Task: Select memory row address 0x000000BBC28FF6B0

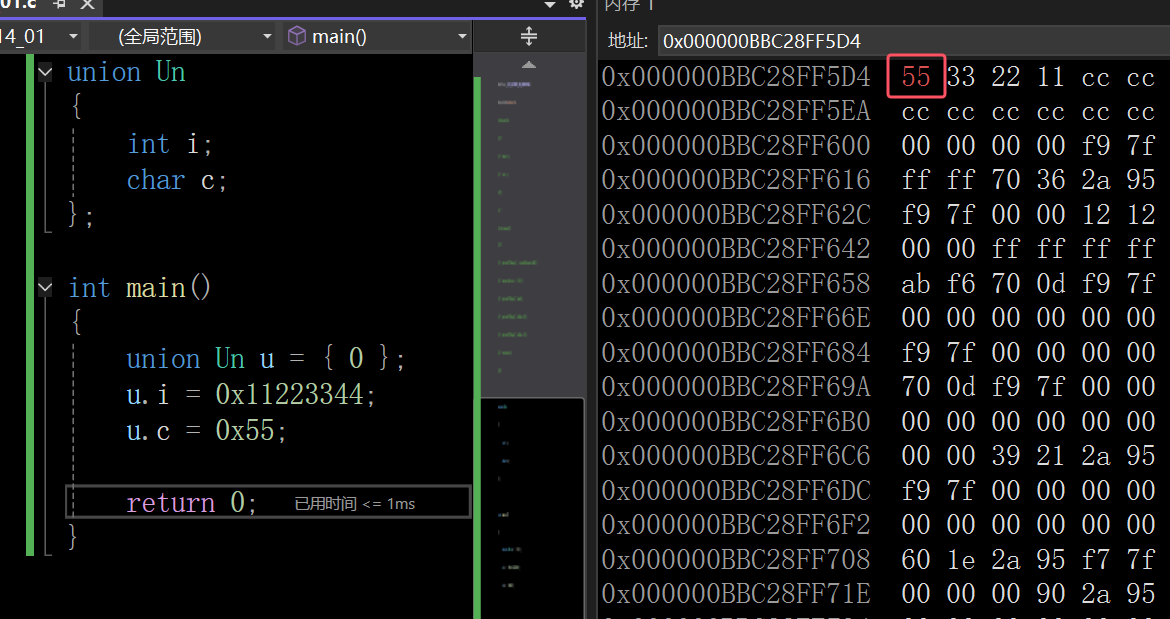Action: [x=736, y=421]
